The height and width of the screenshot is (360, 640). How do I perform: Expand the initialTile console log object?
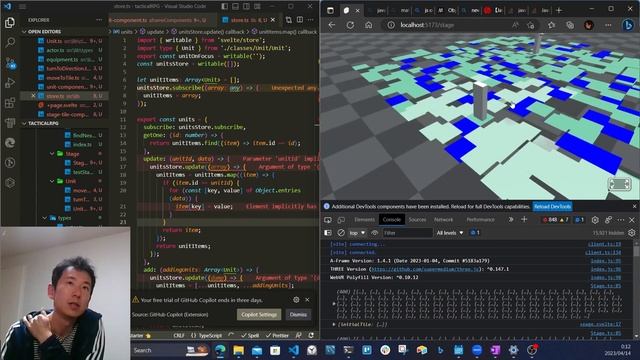tap(334, 324)
